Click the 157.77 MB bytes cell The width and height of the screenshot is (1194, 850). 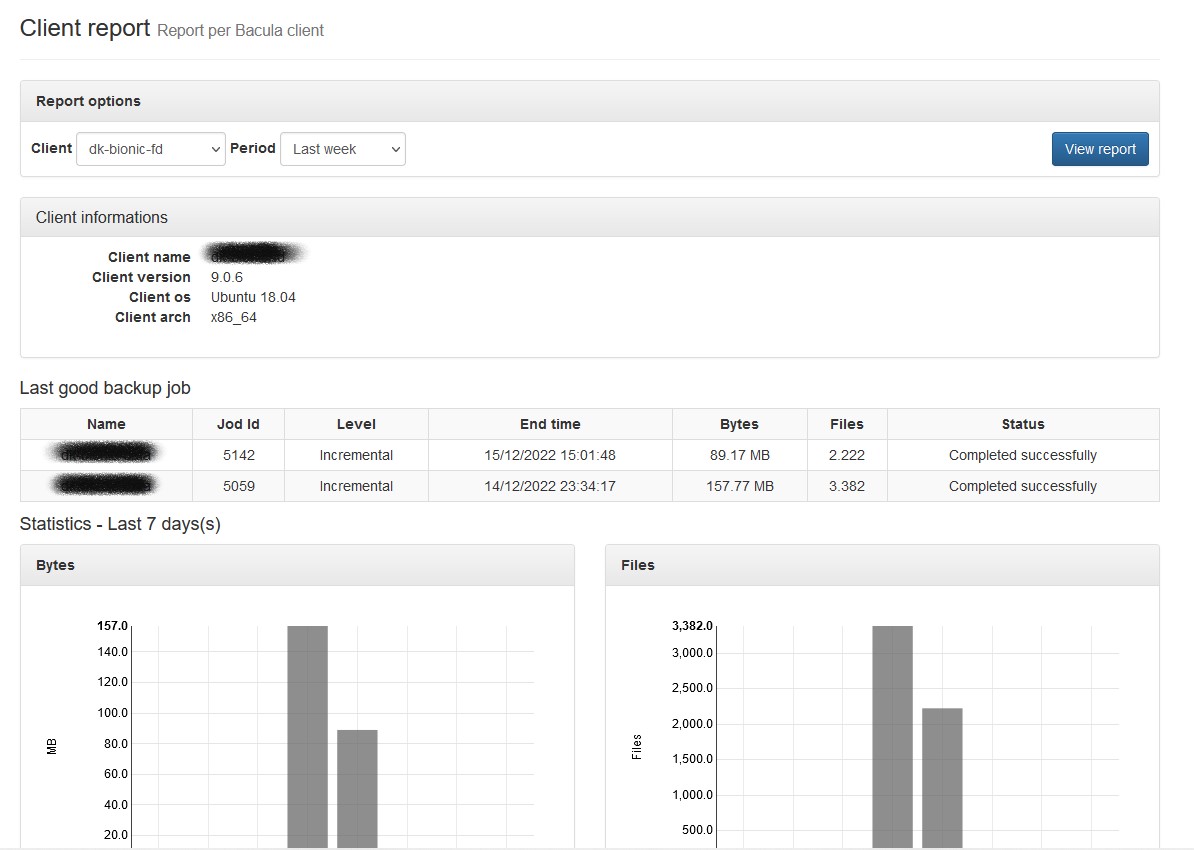pyautogui.click(x=739, y=486)
